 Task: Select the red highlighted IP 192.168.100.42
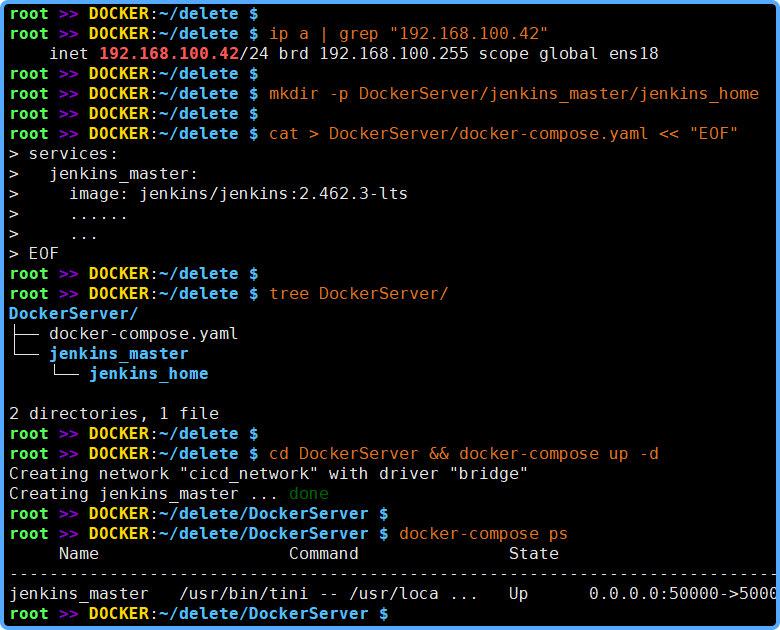169,54
